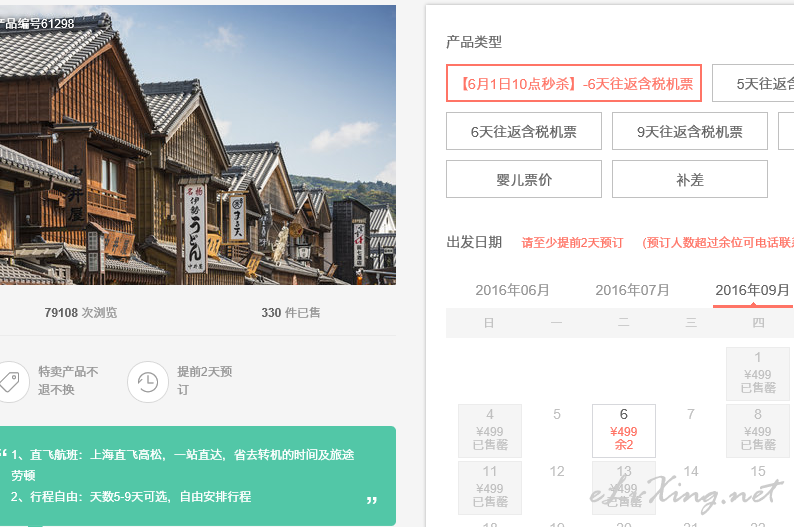Click date 12 in the calendar
The width and height of the screenshot is (794, 527).
pyautogui.click(x=557, y=472)
